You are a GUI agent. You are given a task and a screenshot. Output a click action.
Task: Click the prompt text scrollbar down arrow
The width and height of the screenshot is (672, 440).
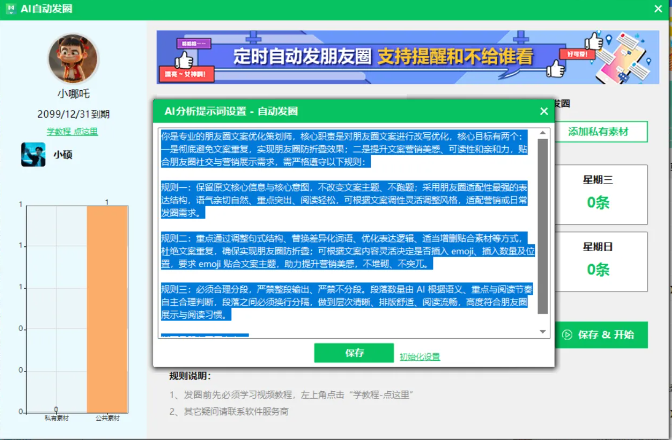coord(543,332)
